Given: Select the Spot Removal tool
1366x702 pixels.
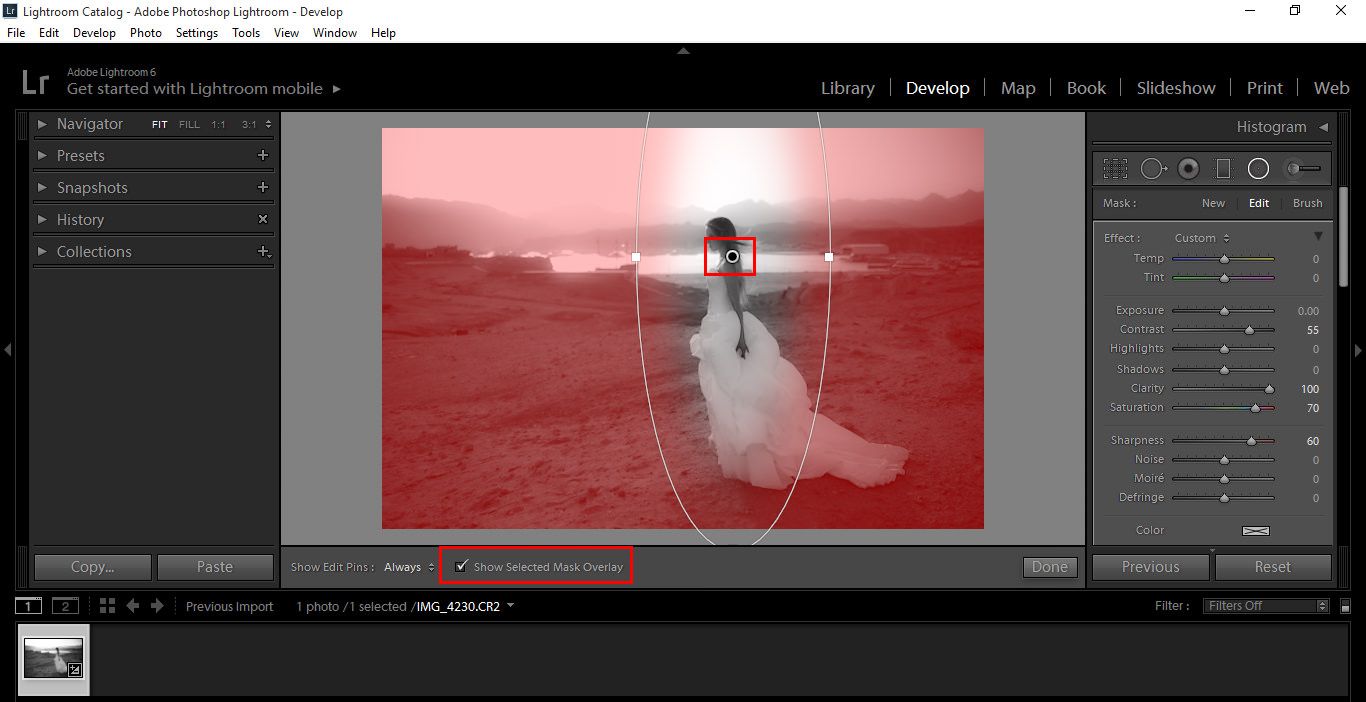Looking at the screenshot, I should [x=1153, y=168].
